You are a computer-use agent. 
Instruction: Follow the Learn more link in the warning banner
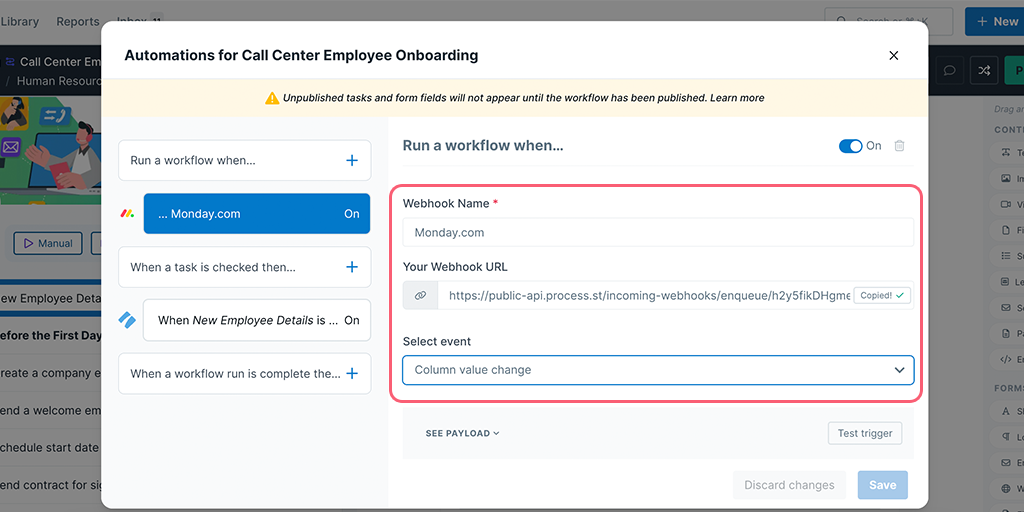coord(738,98)
